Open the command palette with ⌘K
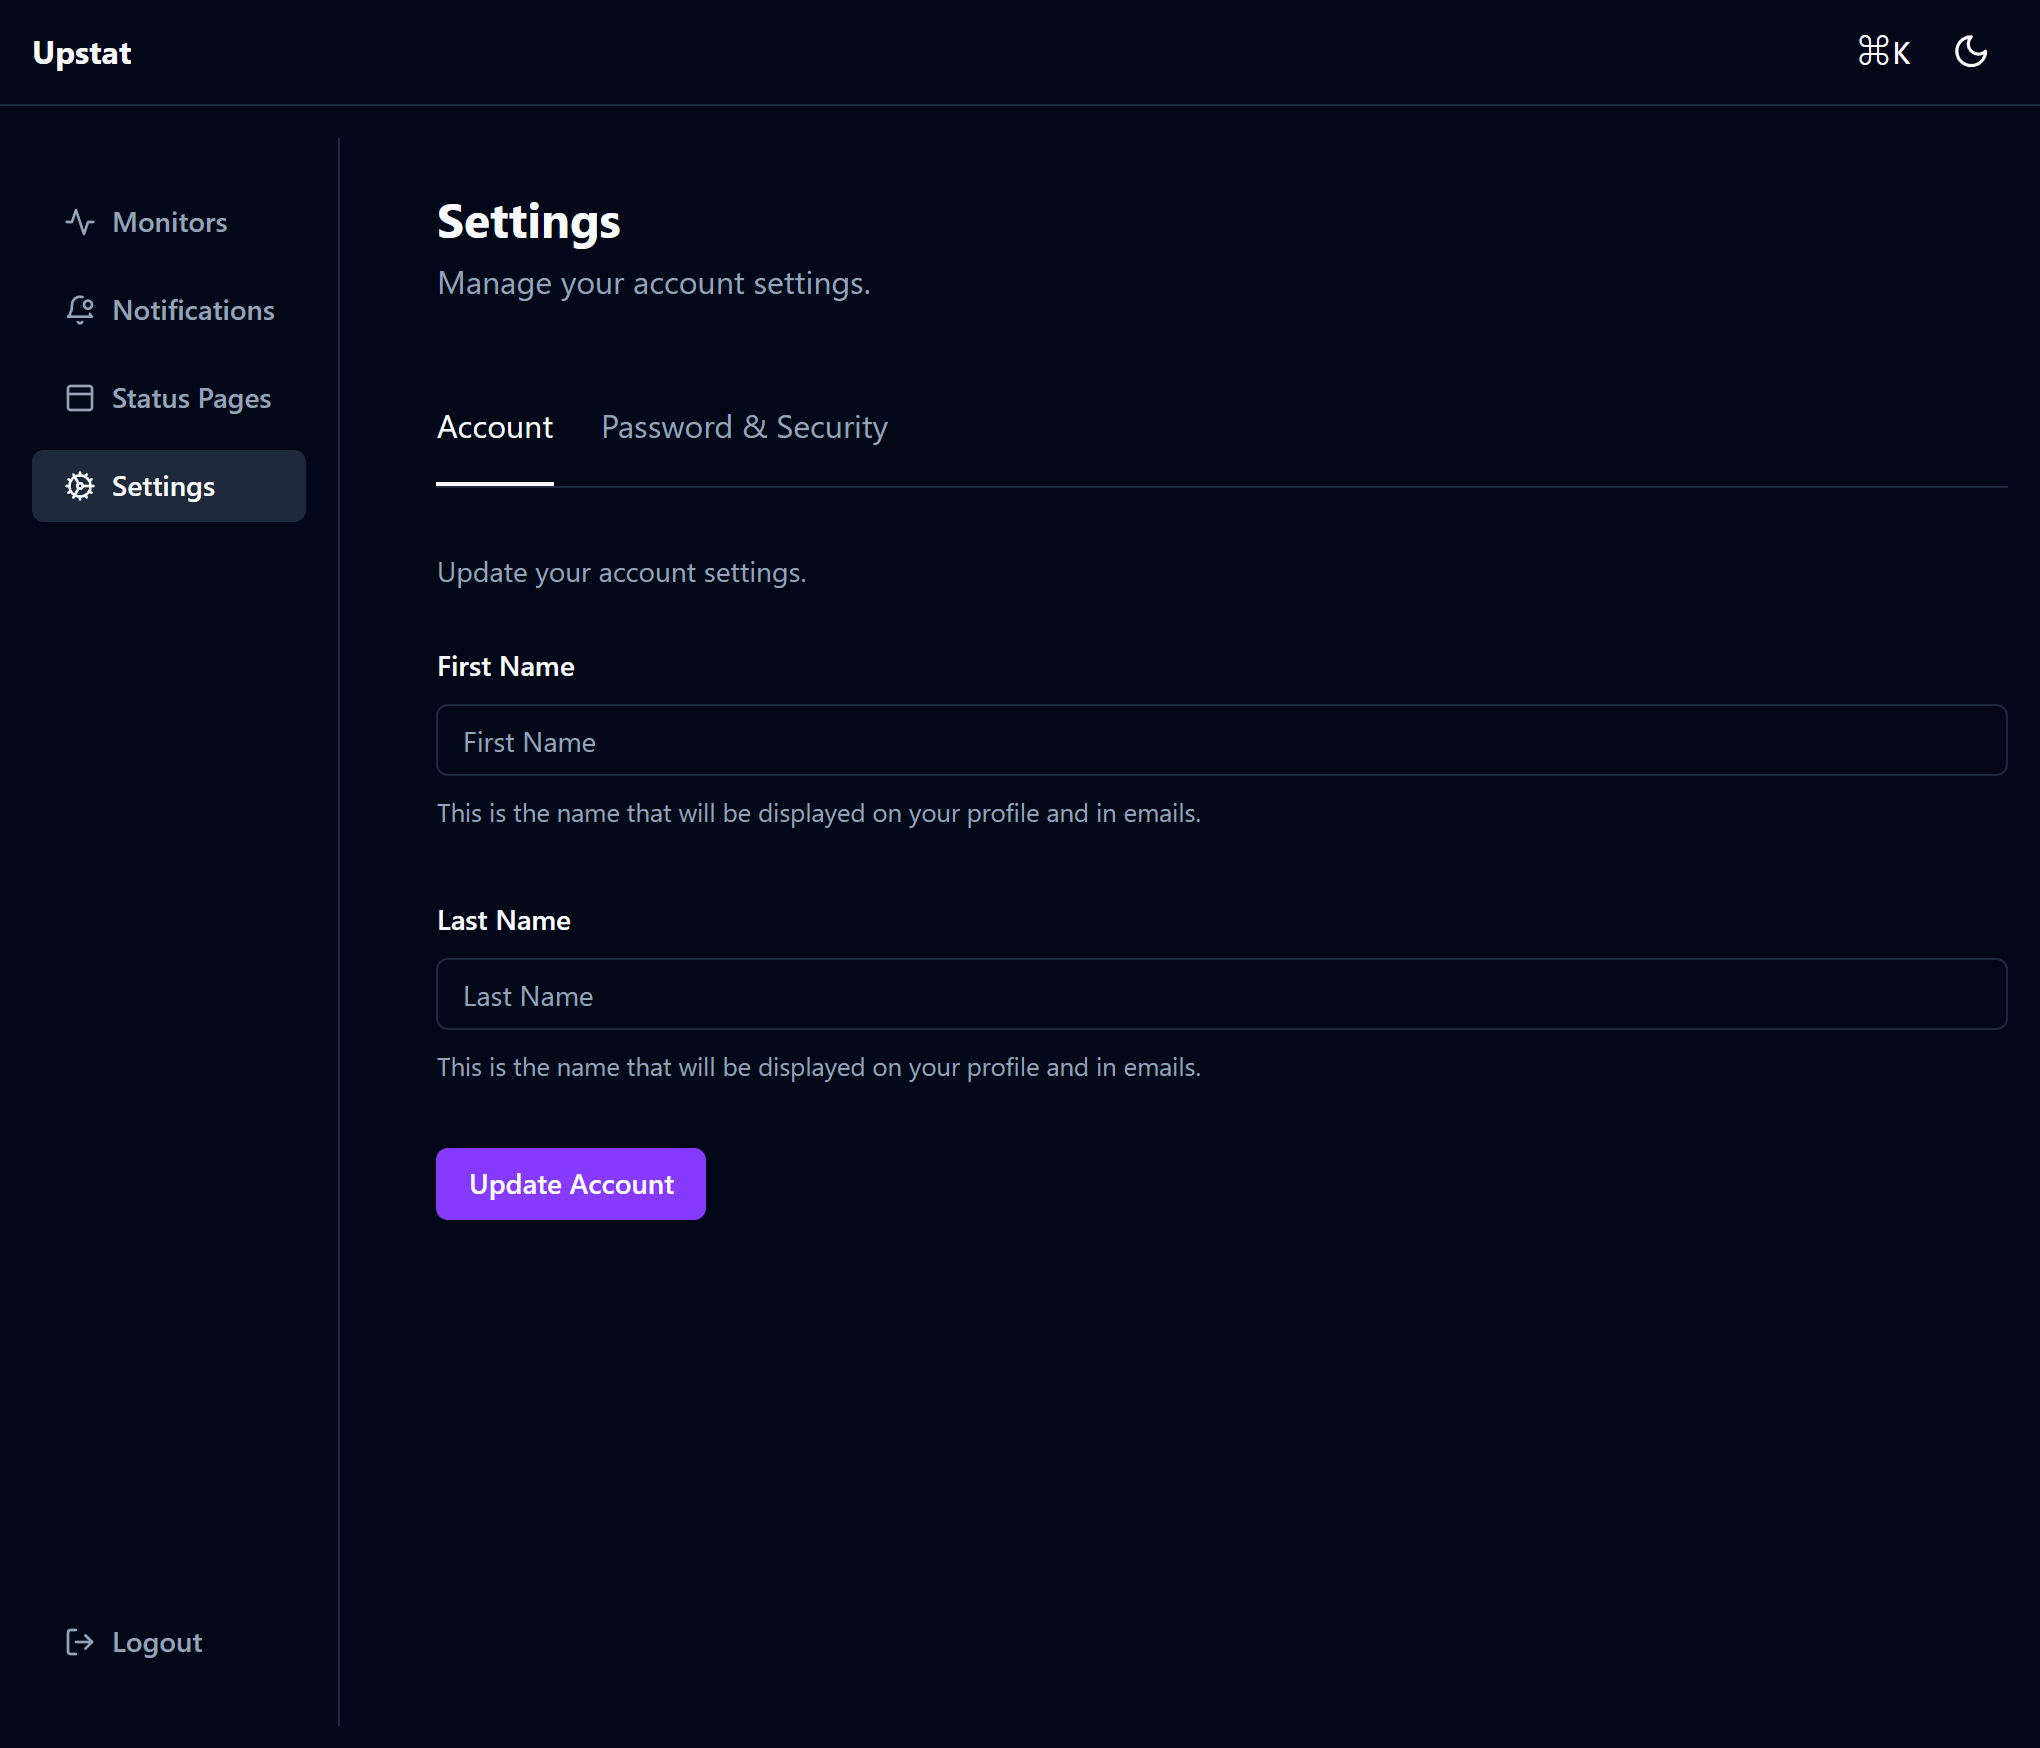2040x1748 pixels. click(1883, 52)
